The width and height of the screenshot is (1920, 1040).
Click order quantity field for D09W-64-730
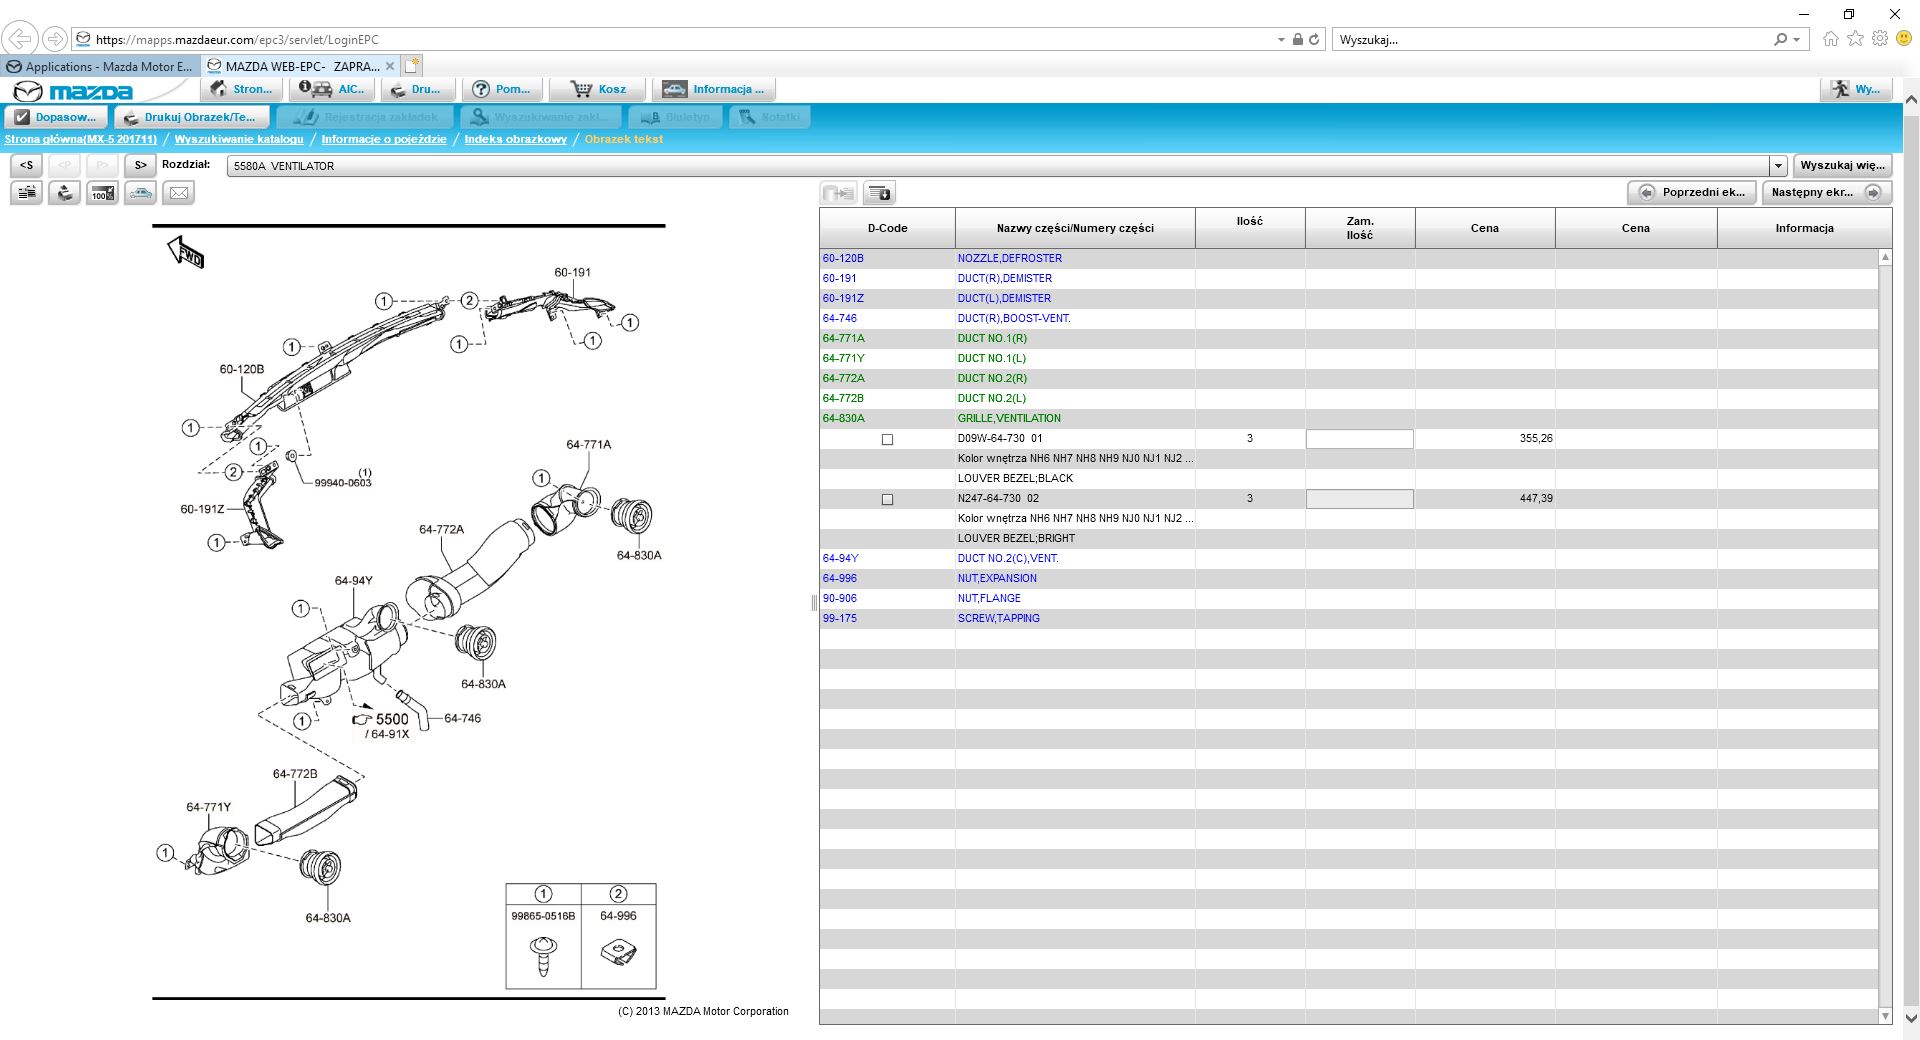click(1359, 439)
